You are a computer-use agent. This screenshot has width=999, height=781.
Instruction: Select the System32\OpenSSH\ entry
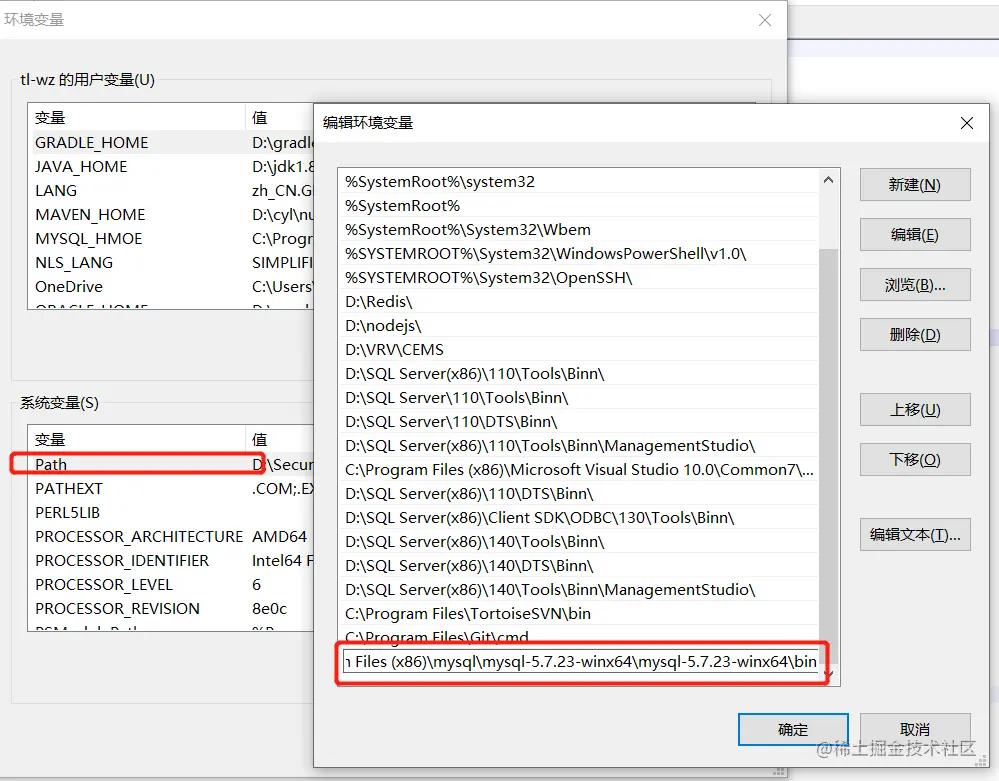(x=579, y=278)
